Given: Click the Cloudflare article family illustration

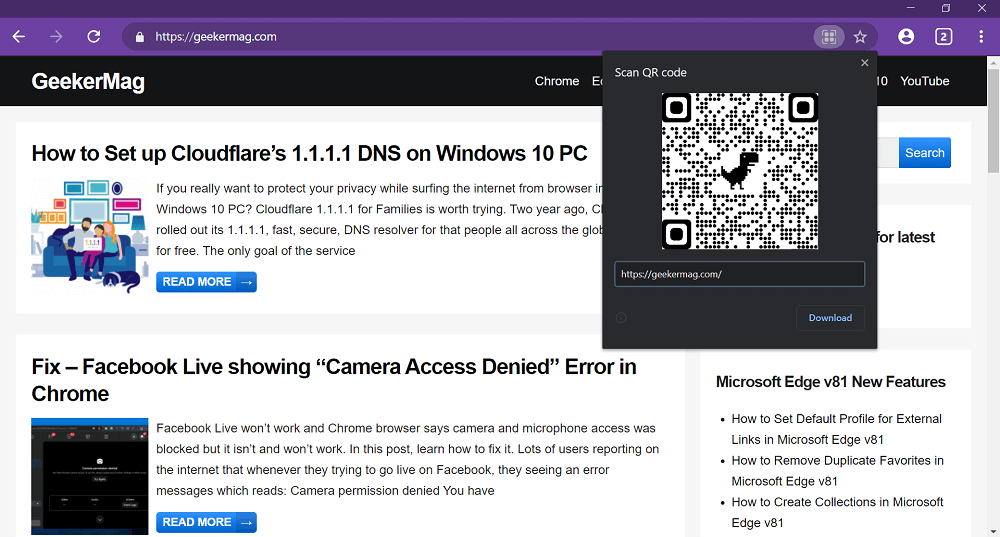Looking at the screenshot, I should click(89, 237).
